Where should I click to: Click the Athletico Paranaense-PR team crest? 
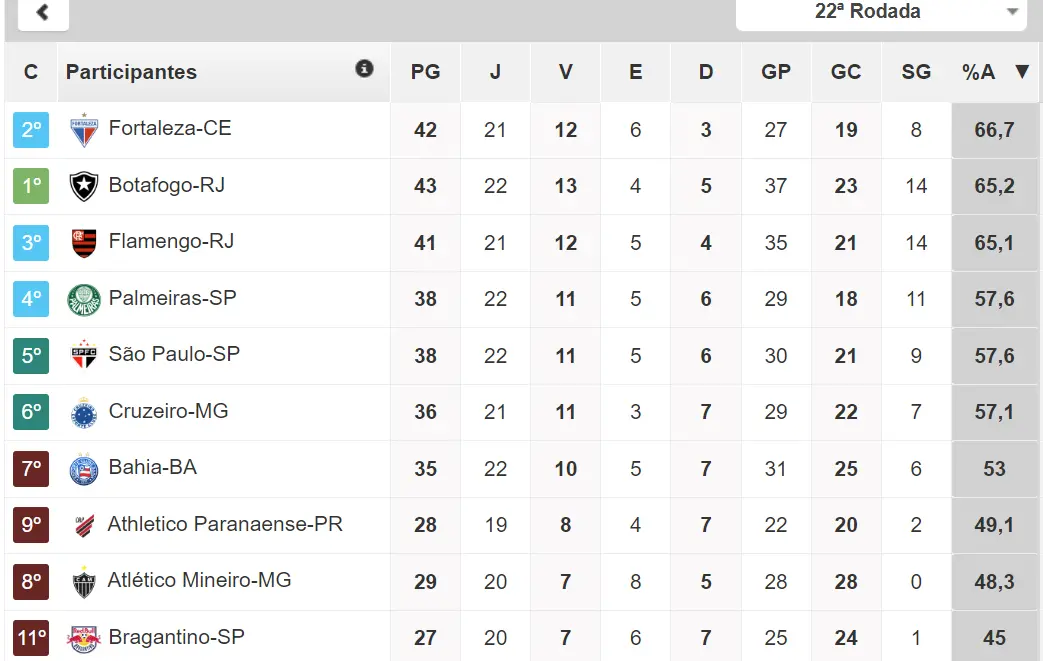[x=84, y=525]
